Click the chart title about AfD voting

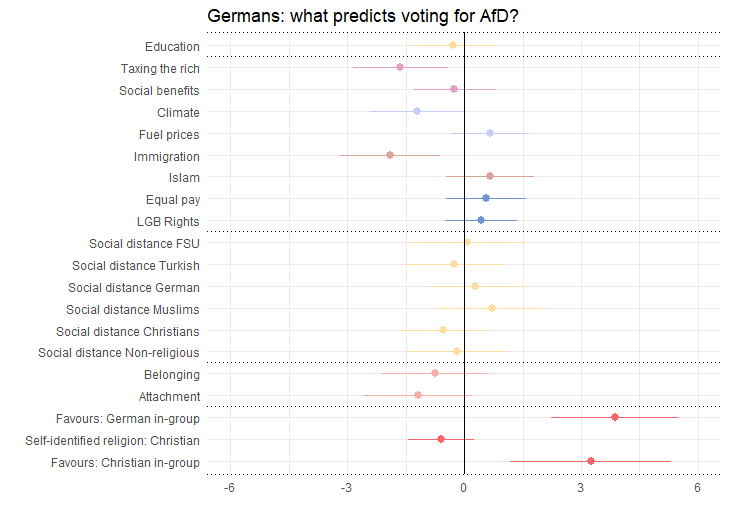tap(362, 16)
